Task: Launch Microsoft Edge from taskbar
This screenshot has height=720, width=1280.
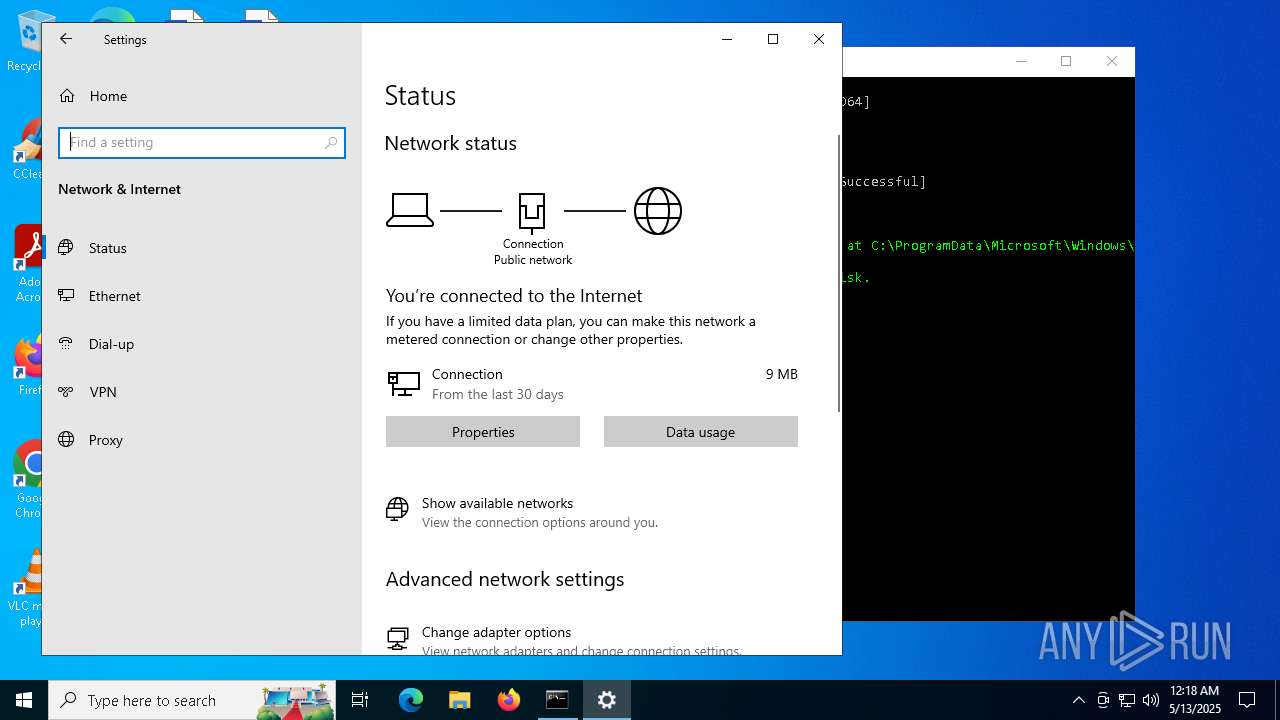Action: [411, 700]
